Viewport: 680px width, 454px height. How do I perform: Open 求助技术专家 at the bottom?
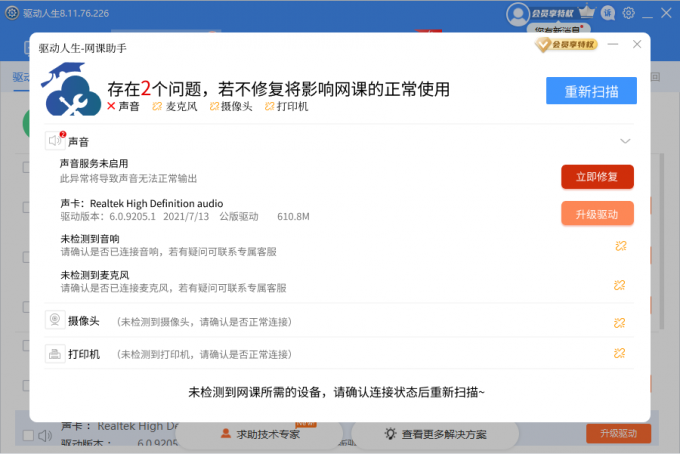pyautogui.click(x=260, y=434)
